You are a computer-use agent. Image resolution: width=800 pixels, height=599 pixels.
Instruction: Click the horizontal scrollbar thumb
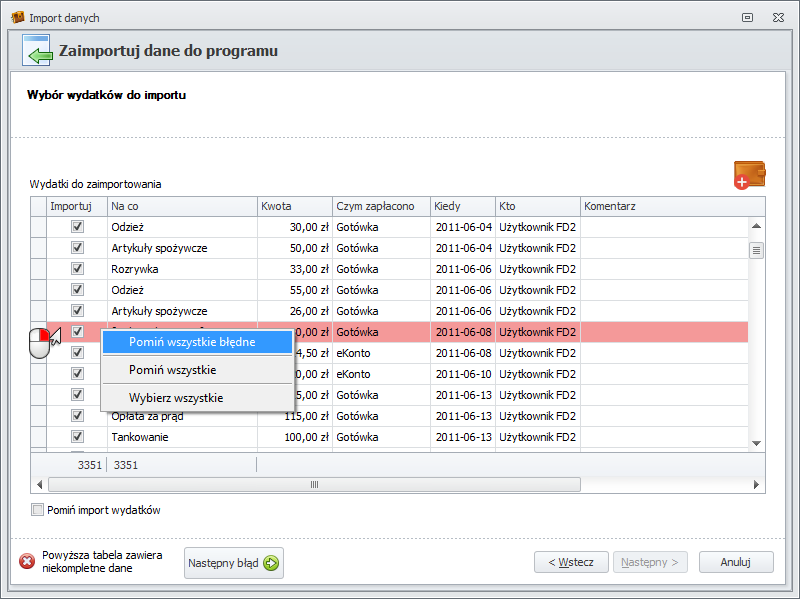click(314, 484)
